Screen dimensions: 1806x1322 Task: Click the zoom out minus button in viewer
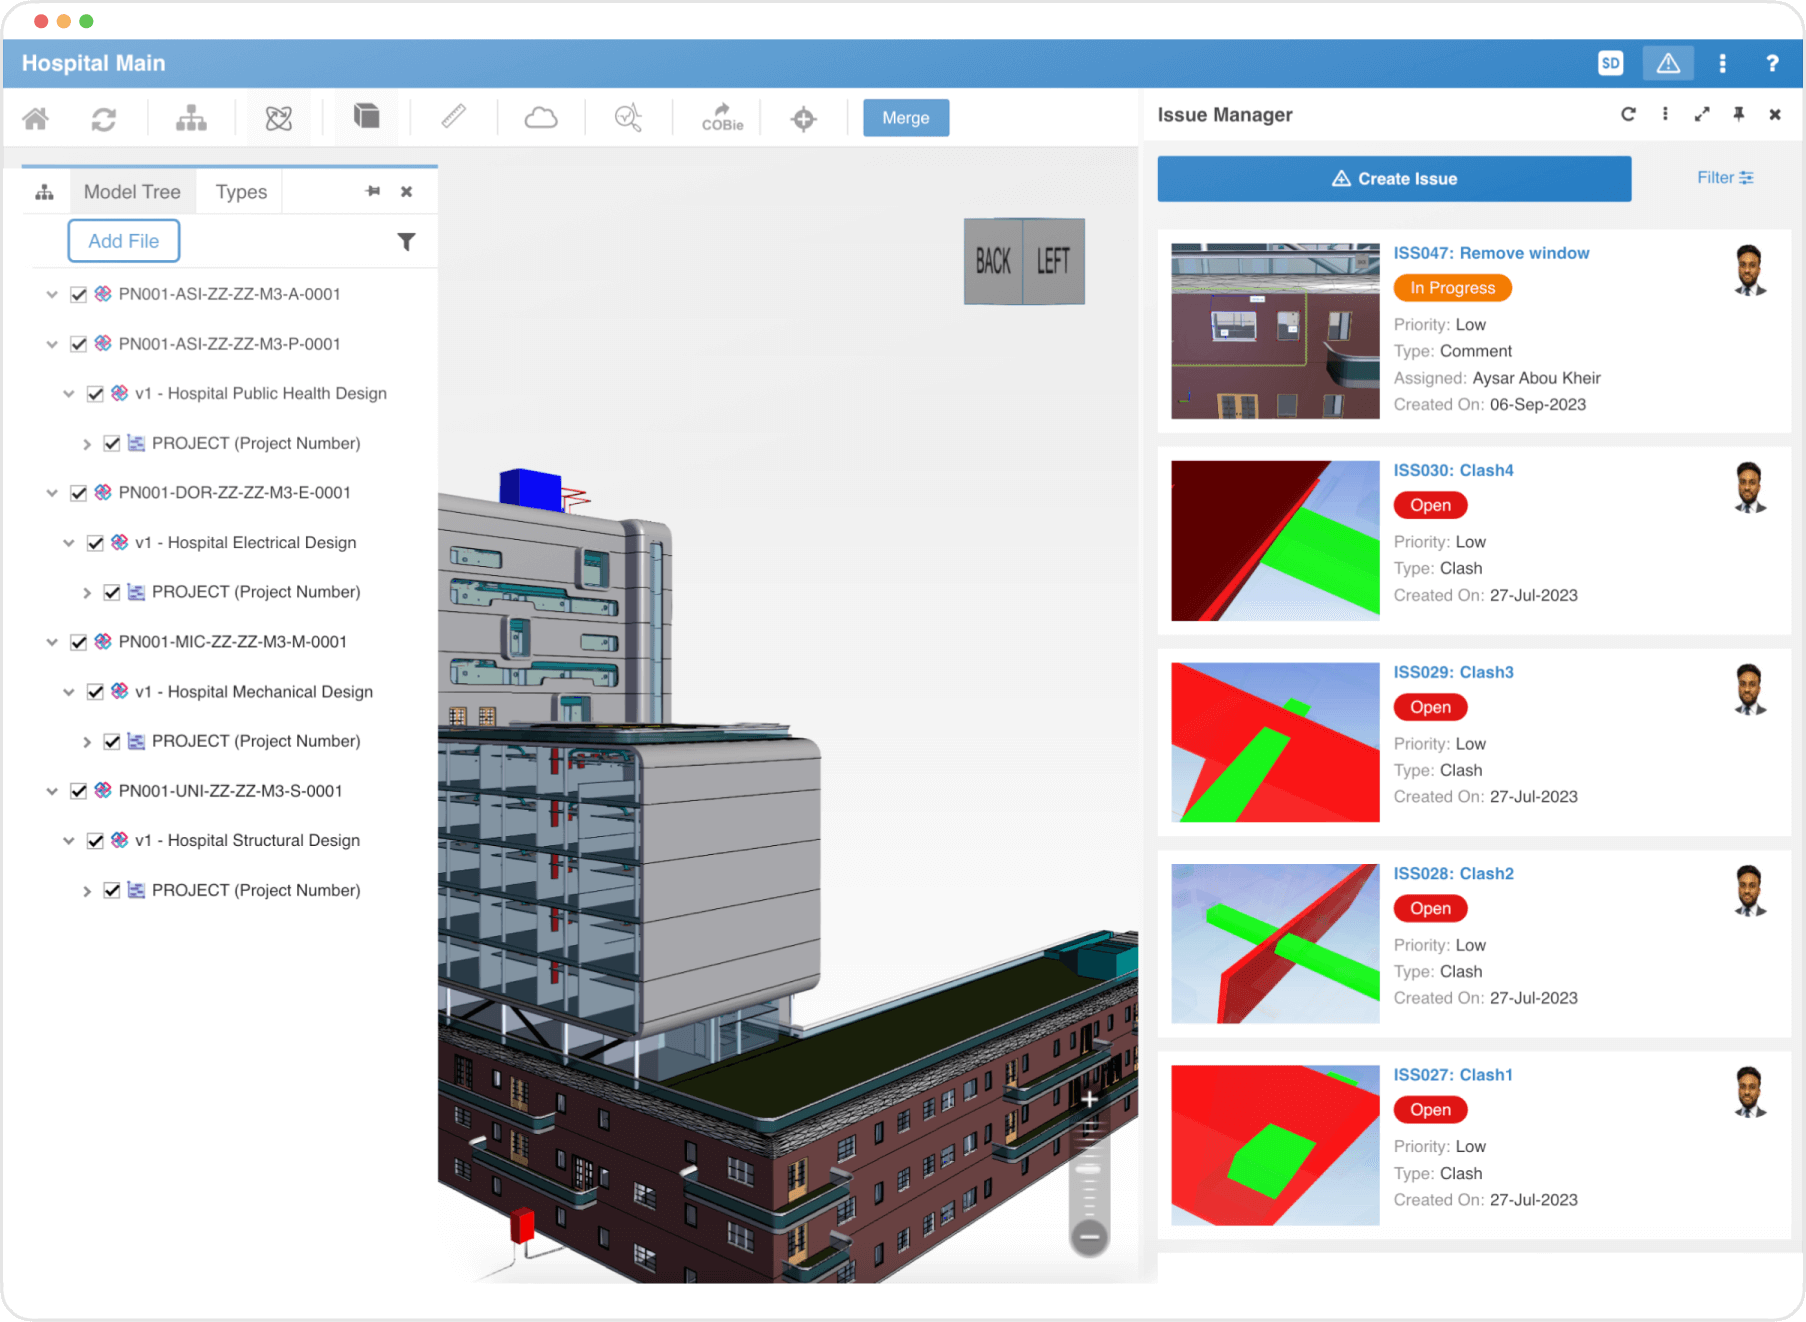[1090, 1237]
